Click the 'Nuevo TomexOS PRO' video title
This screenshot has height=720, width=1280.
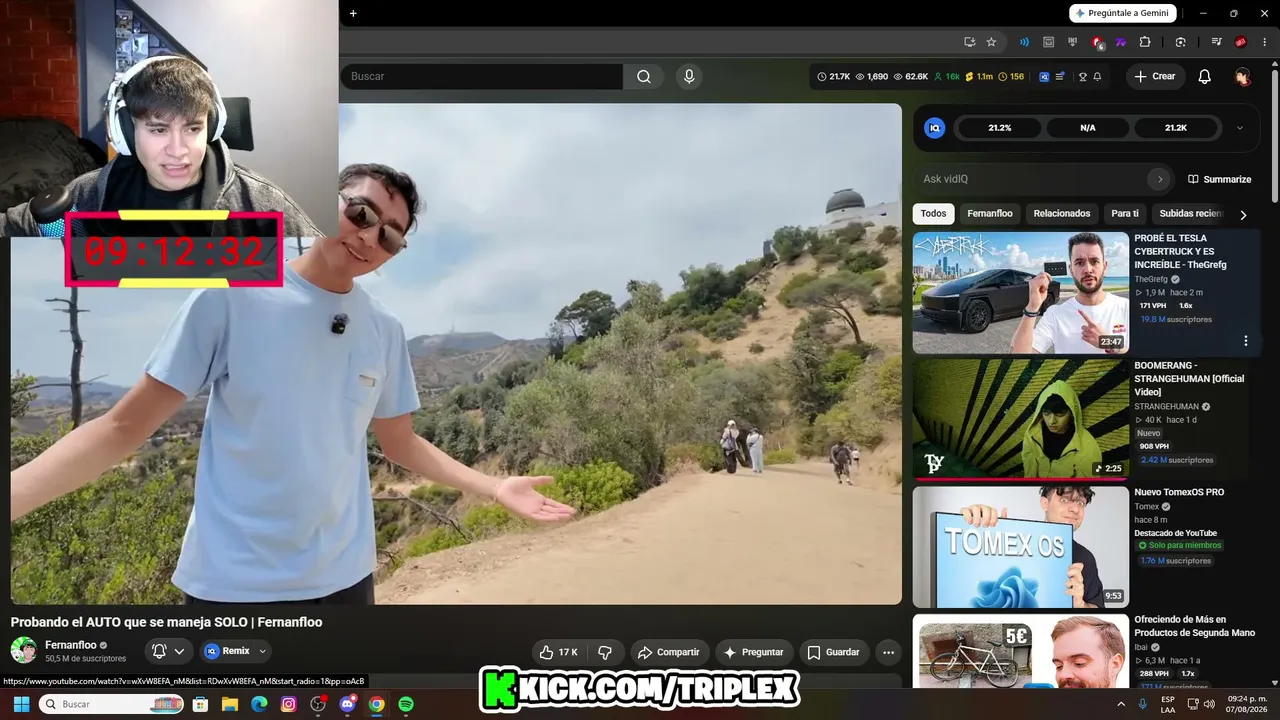pos(1179,492)
